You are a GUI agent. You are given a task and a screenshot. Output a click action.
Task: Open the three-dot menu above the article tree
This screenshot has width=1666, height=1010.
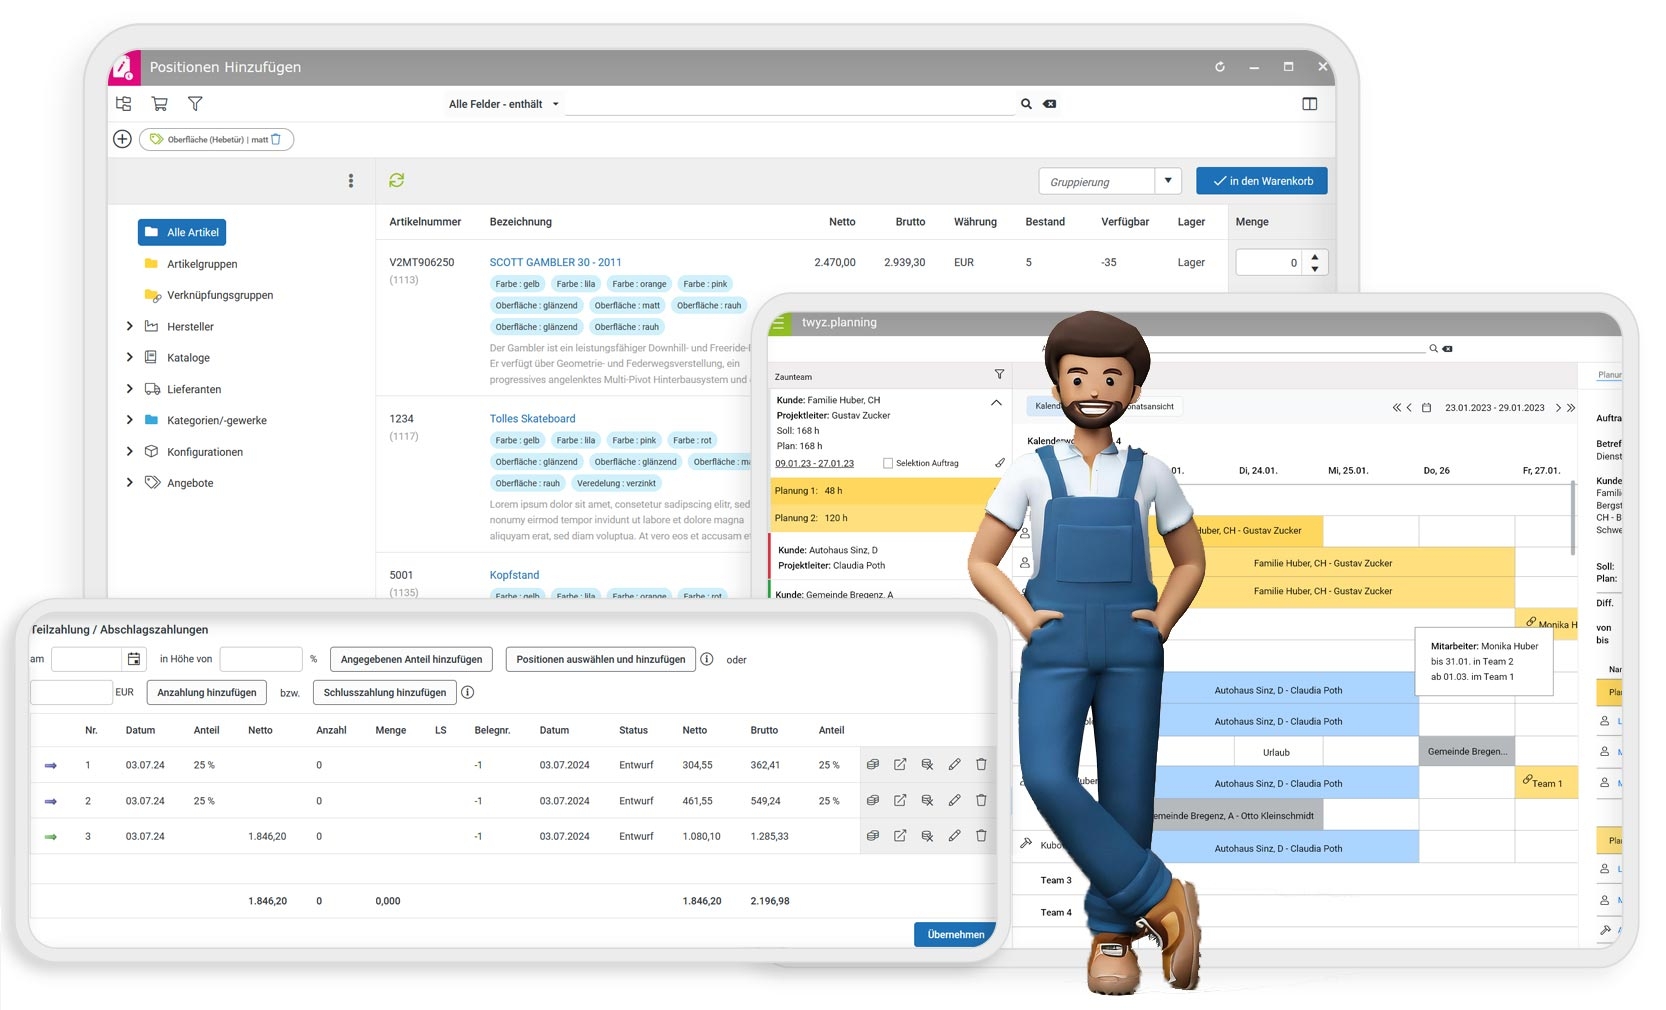click(351, 181)
